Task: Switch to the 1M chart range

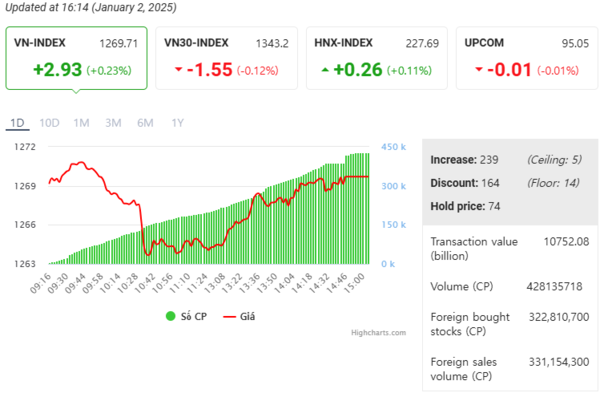Action: coord(82,123)
